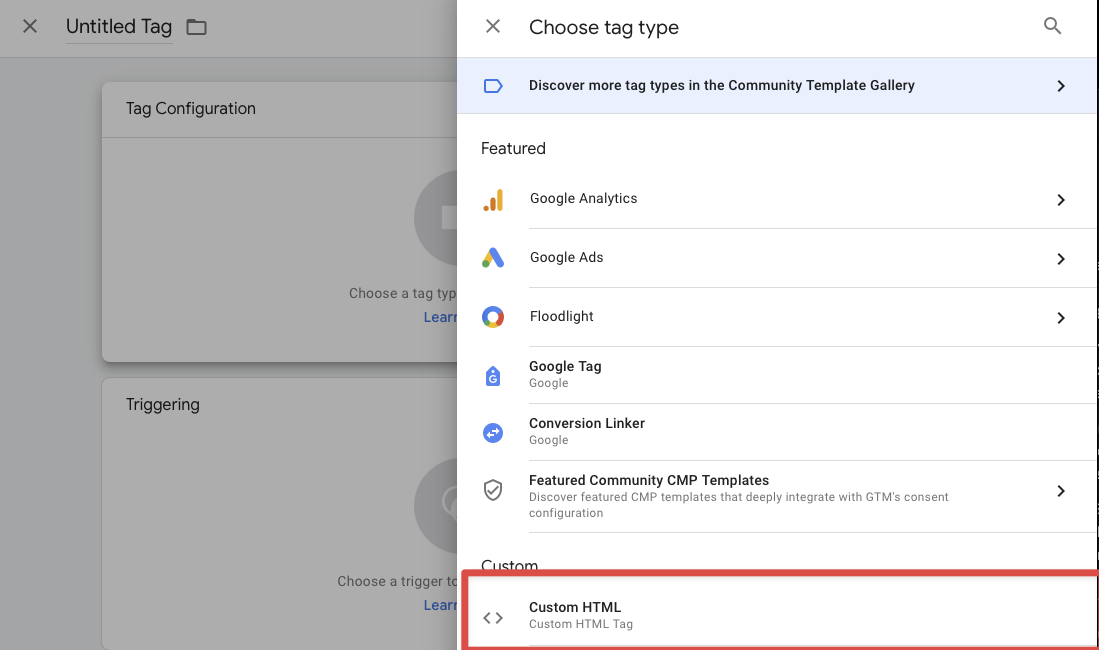Expand the Google Ads tag options chevron
Image resolution: width=1099 pixels, height=650 pixels.
coord(1061,258)
